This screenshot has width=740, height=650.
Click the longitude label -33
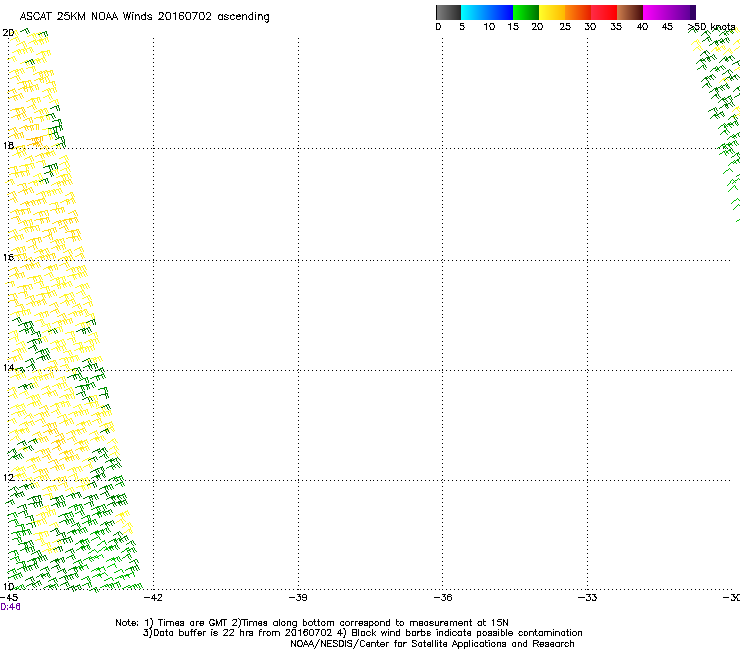(x=587, y=598)
